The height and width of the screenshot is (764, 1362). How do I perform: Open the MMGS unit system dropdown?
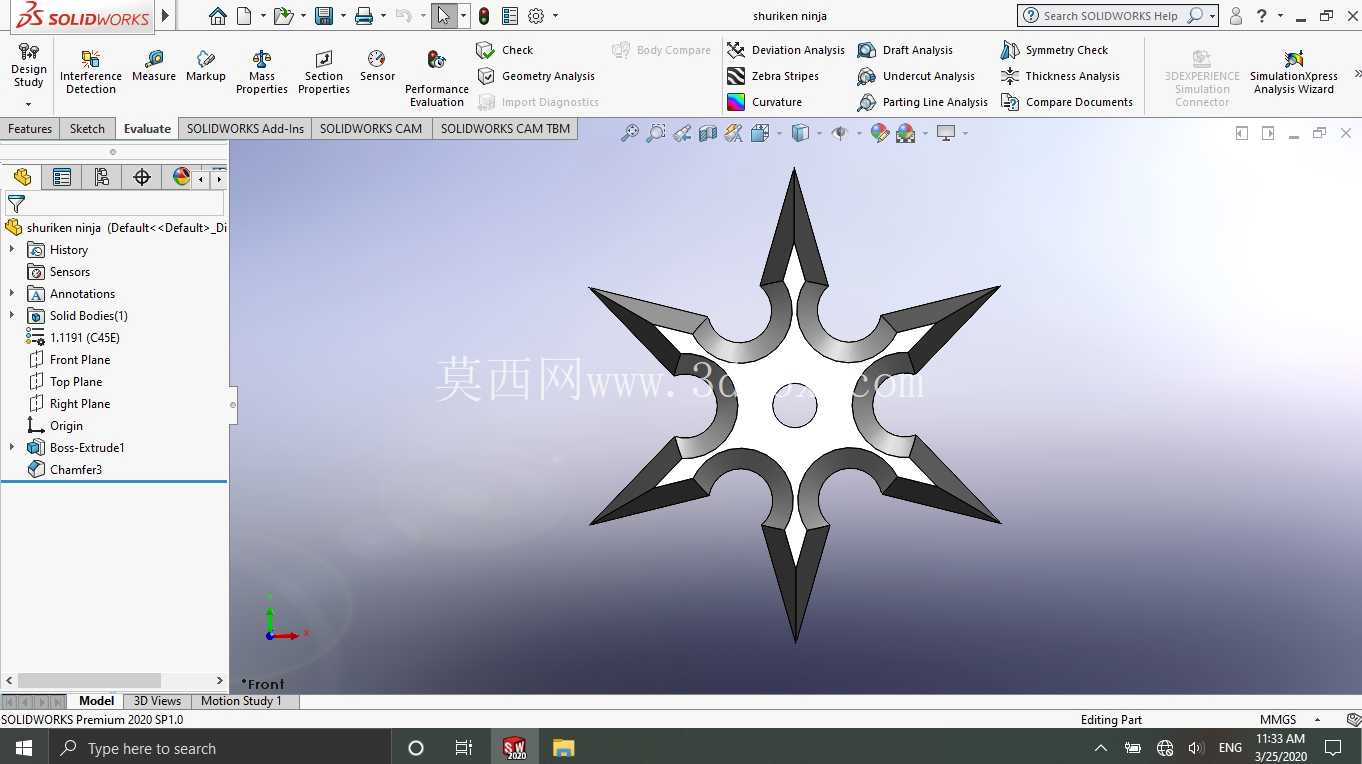pos(1317,720)
